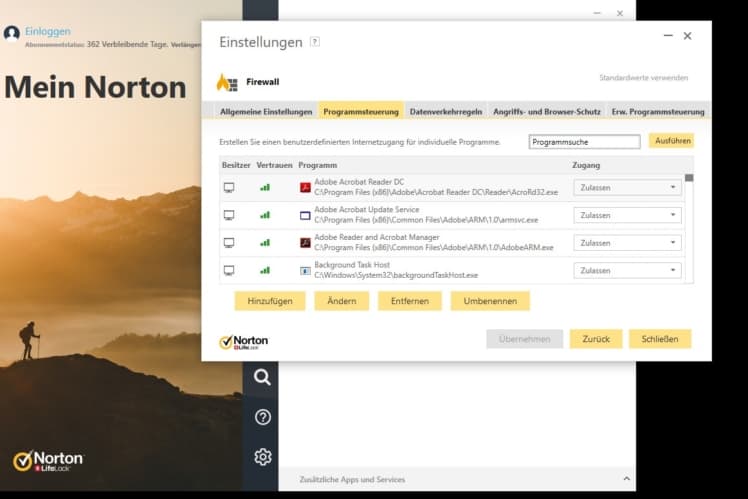Click Standardwerte verwenden link
Image resolution: width=748 pixels, height=499 pixels.
click(x=644, y=77)
